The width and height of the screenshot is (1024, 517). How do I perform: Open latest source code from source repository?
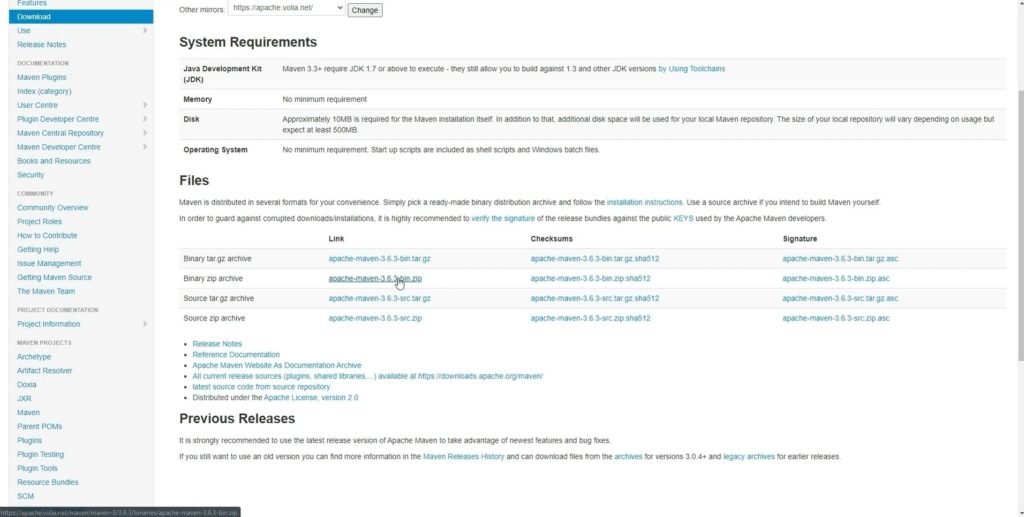point(261,387)
